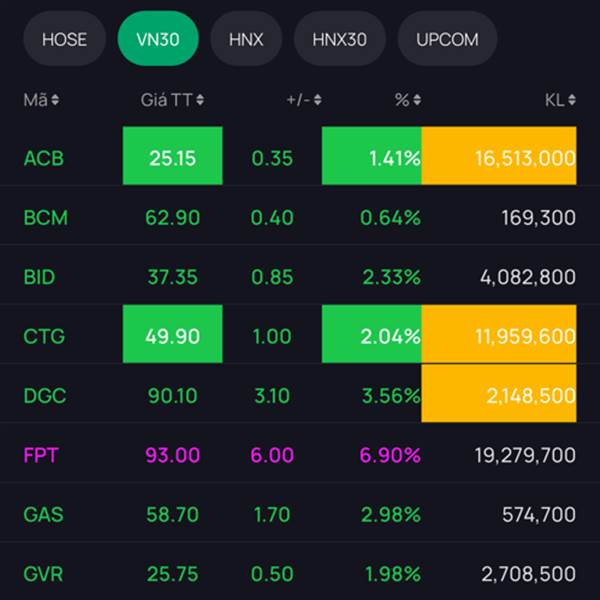The height and width of the screenshot is (600, 600).
Task: View the DGC stock entry
Action: pyautogui.click(x=45, y=396)
